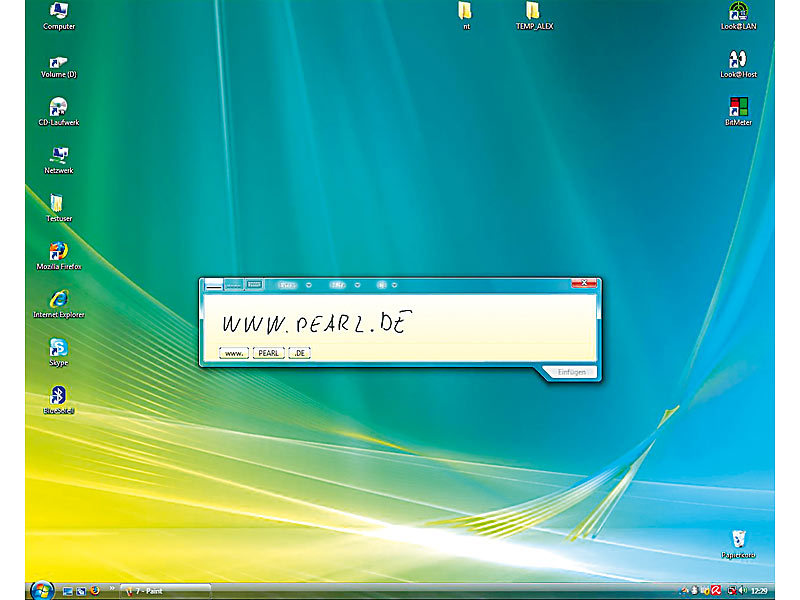This screenshot has width=800, height=600.
Task: Click the Bluetooth icon in the system tray
Action: [694, 591]
